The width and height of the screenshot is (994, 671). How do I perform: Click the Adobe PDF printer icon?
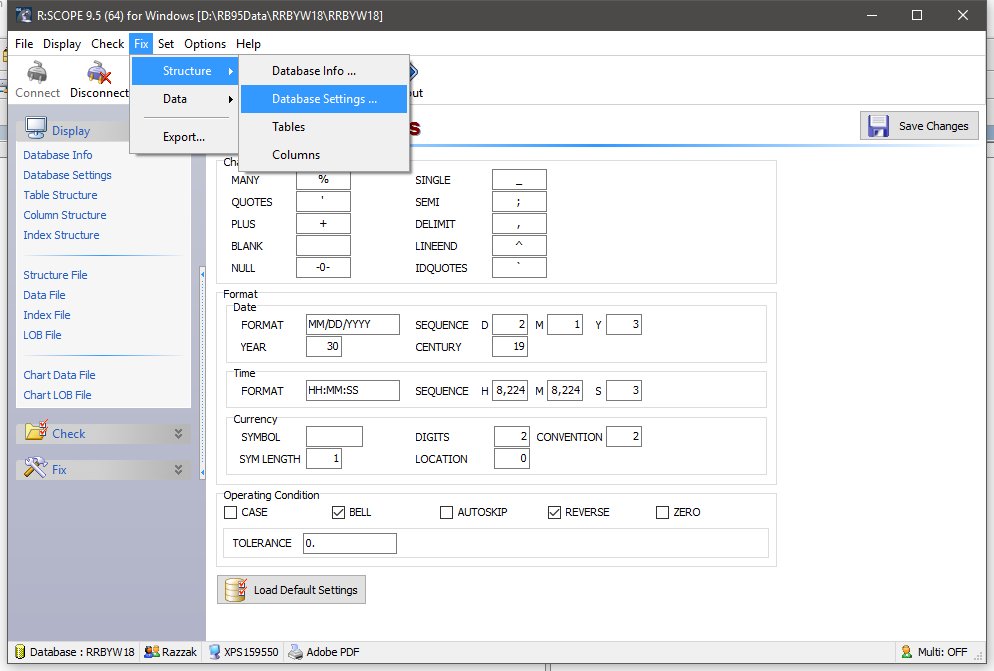point(296,652)
